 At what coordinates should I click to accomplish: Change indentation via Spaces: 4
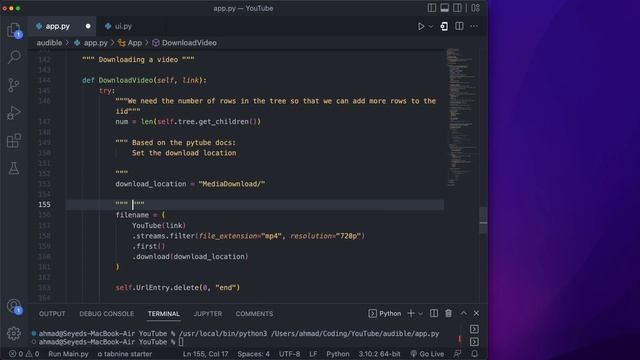click(x=253, y=354)
